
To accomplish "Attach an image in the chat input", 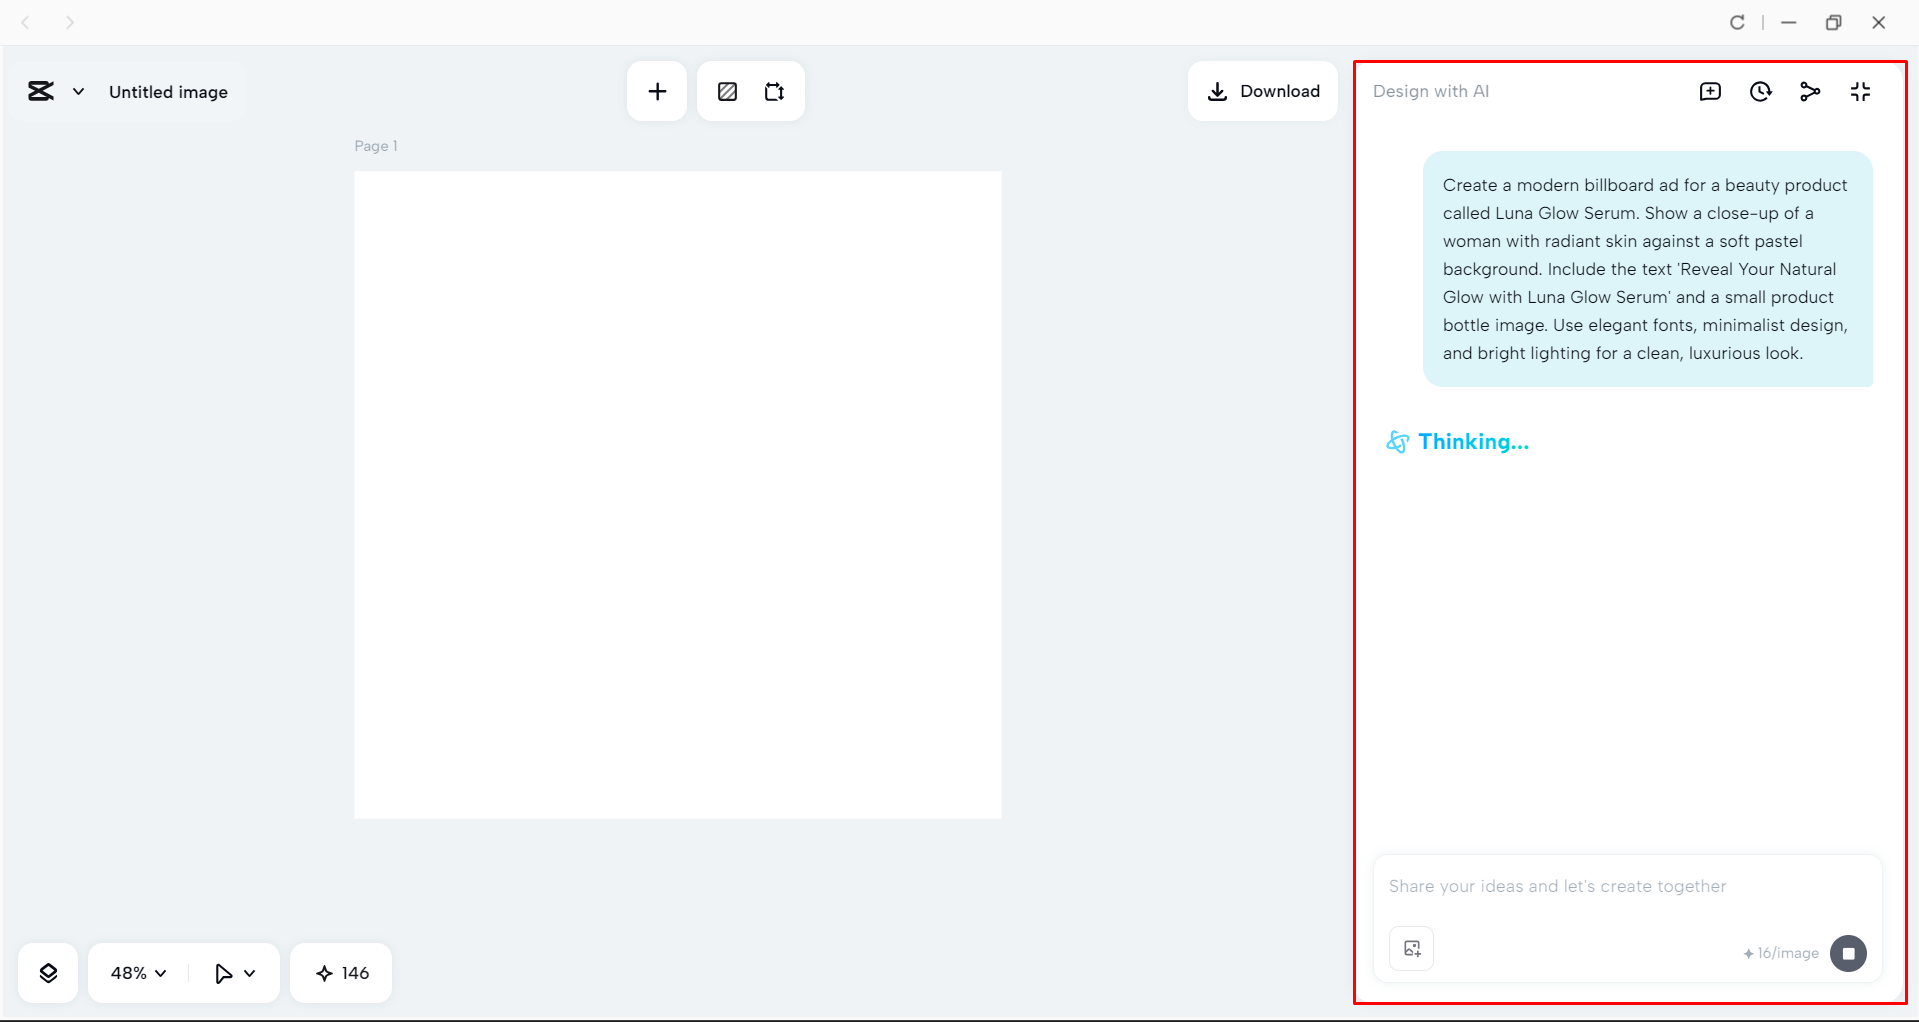I will coord(1410,948).
